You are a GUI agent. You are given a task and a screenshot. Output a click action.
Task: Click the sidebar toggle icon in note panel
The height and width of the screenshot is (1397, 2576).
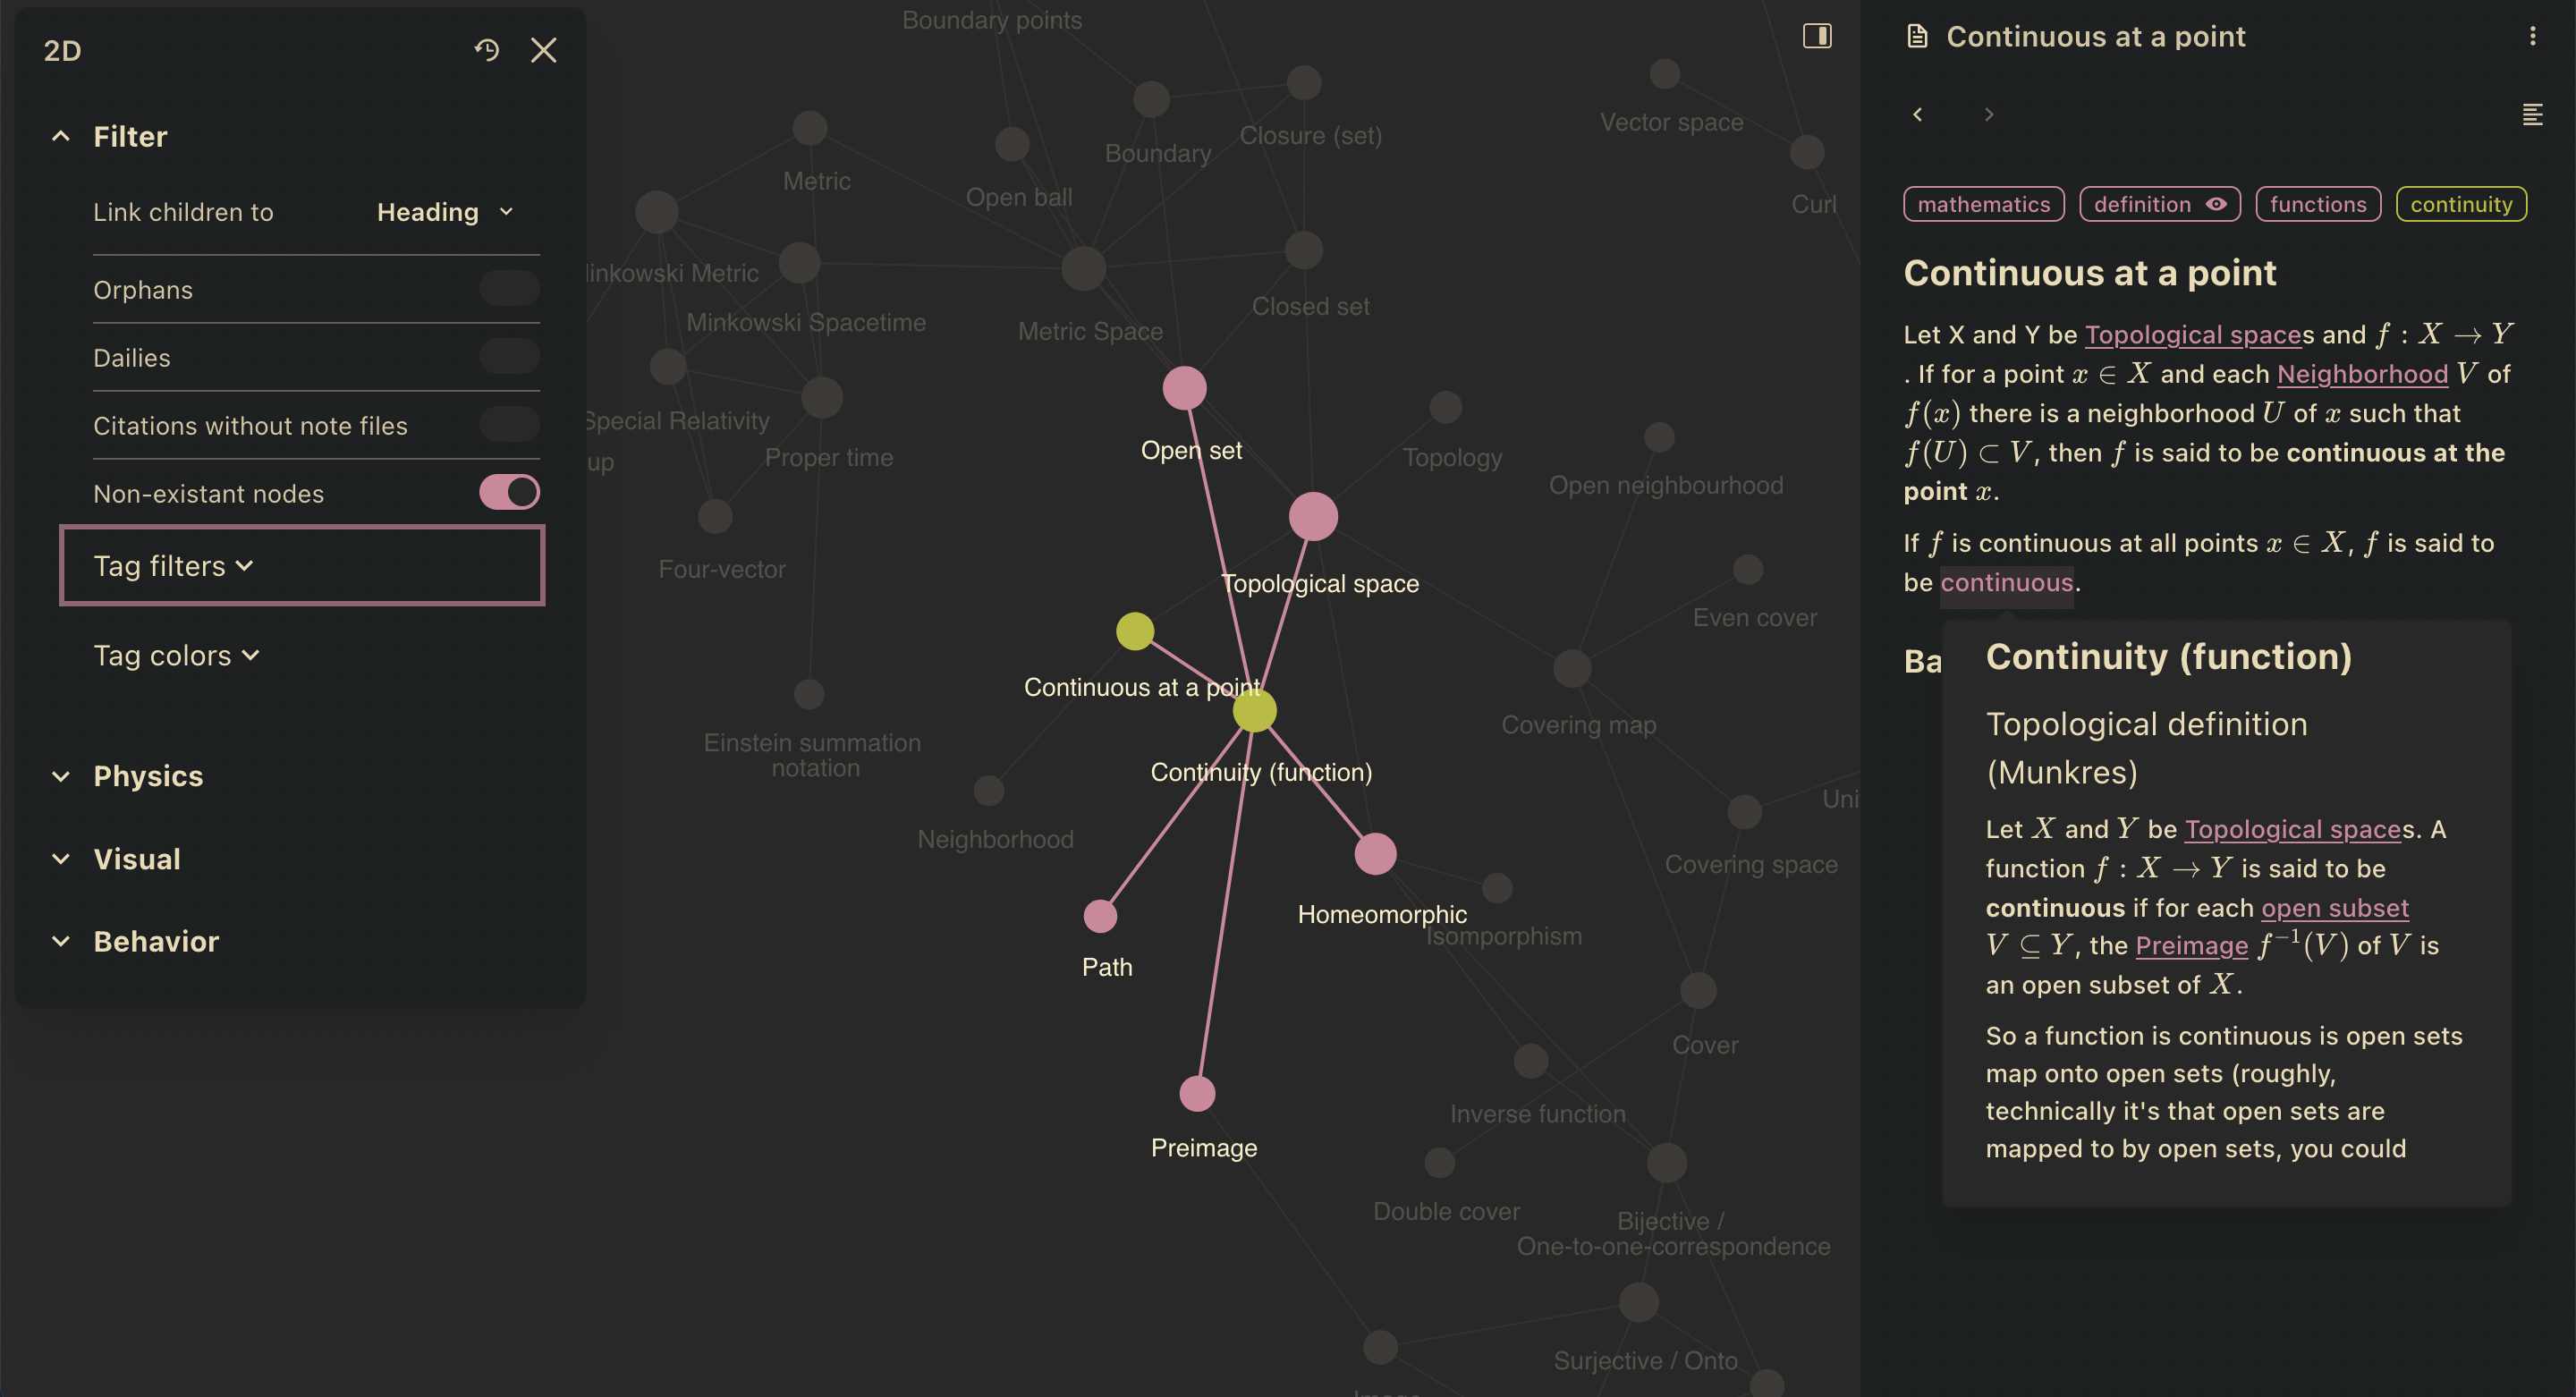click(x=1818, y=36)
